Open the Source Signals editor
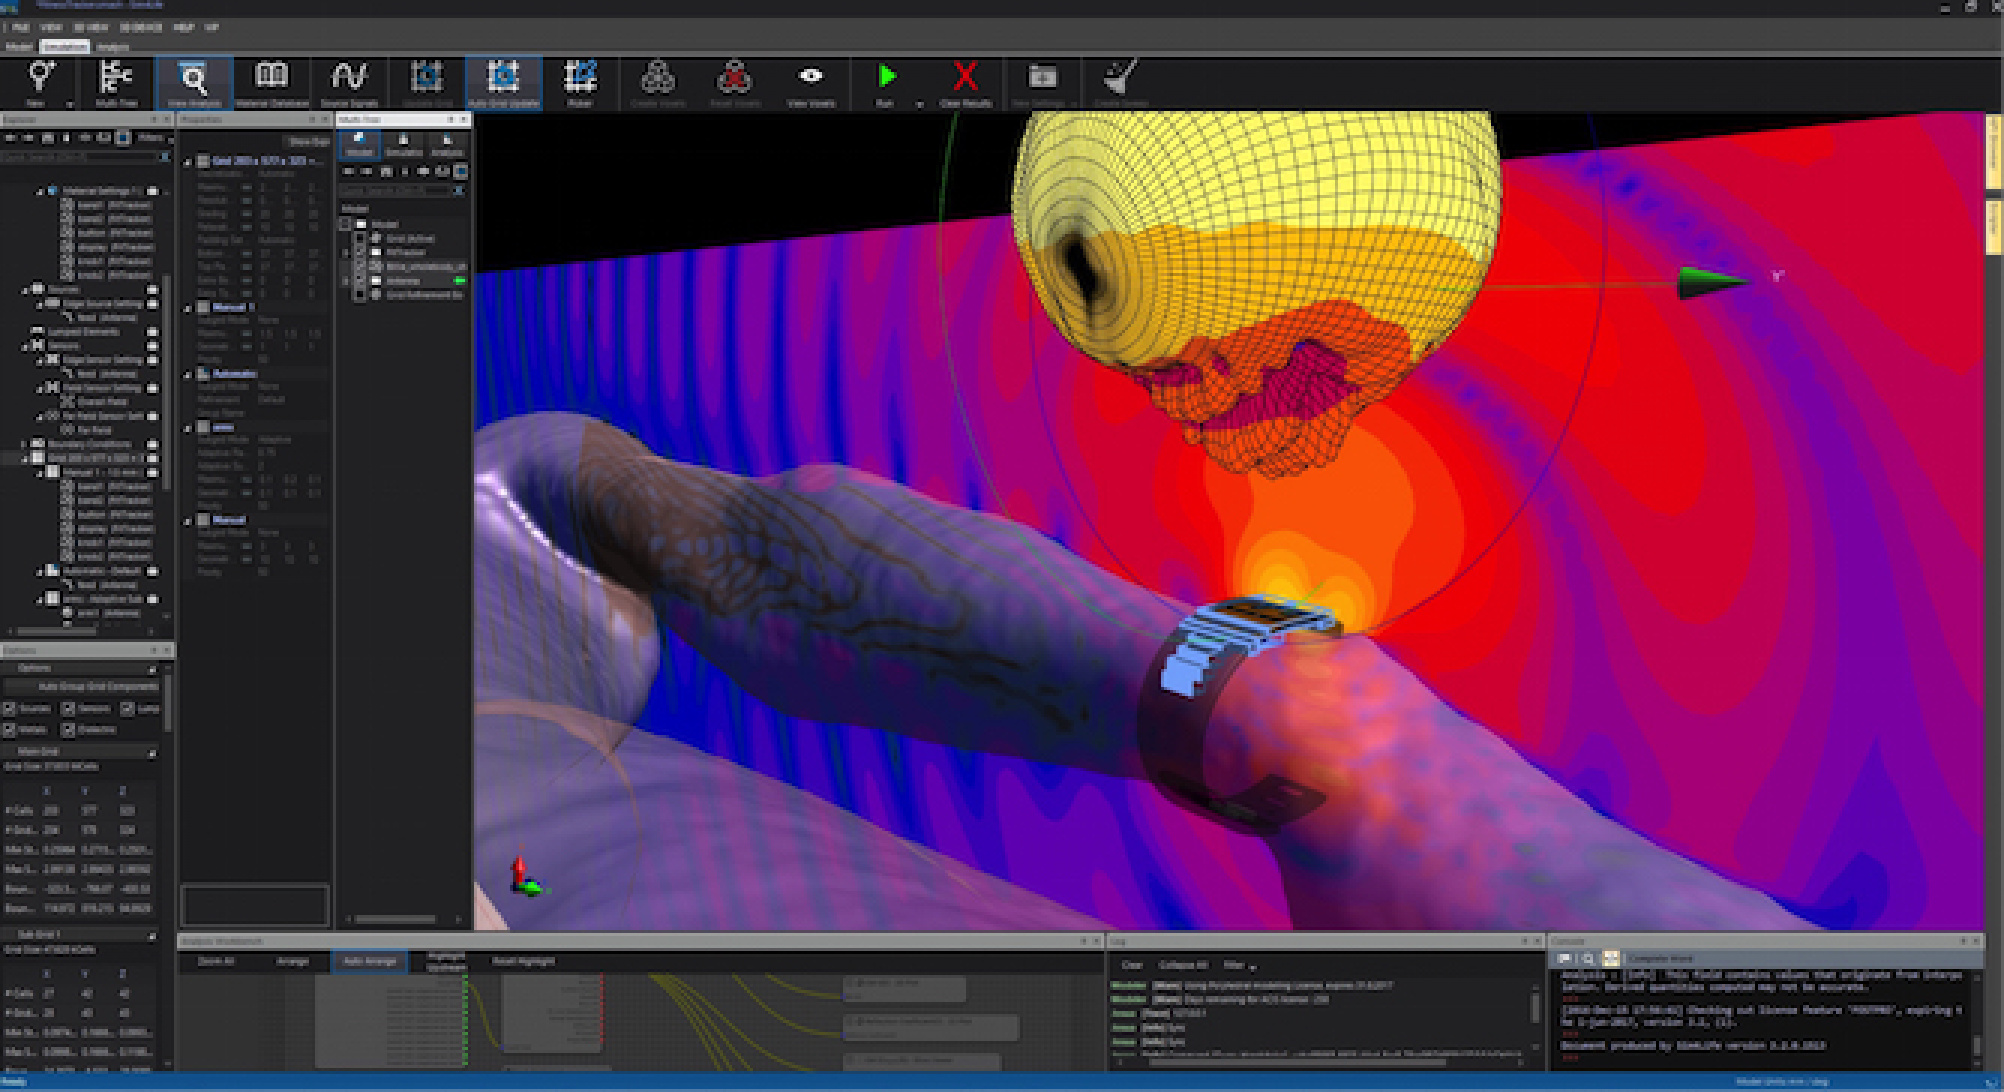2004x1092 pixels. coord(350,80)
